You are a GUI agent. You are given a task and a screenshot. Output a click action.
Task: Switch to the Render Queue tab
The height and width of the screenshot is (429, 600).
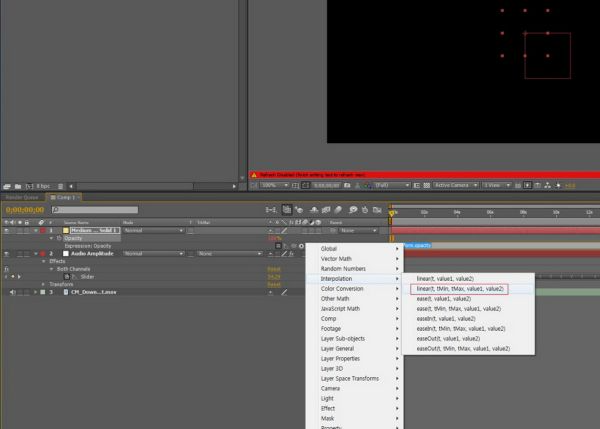click(22, 197)
